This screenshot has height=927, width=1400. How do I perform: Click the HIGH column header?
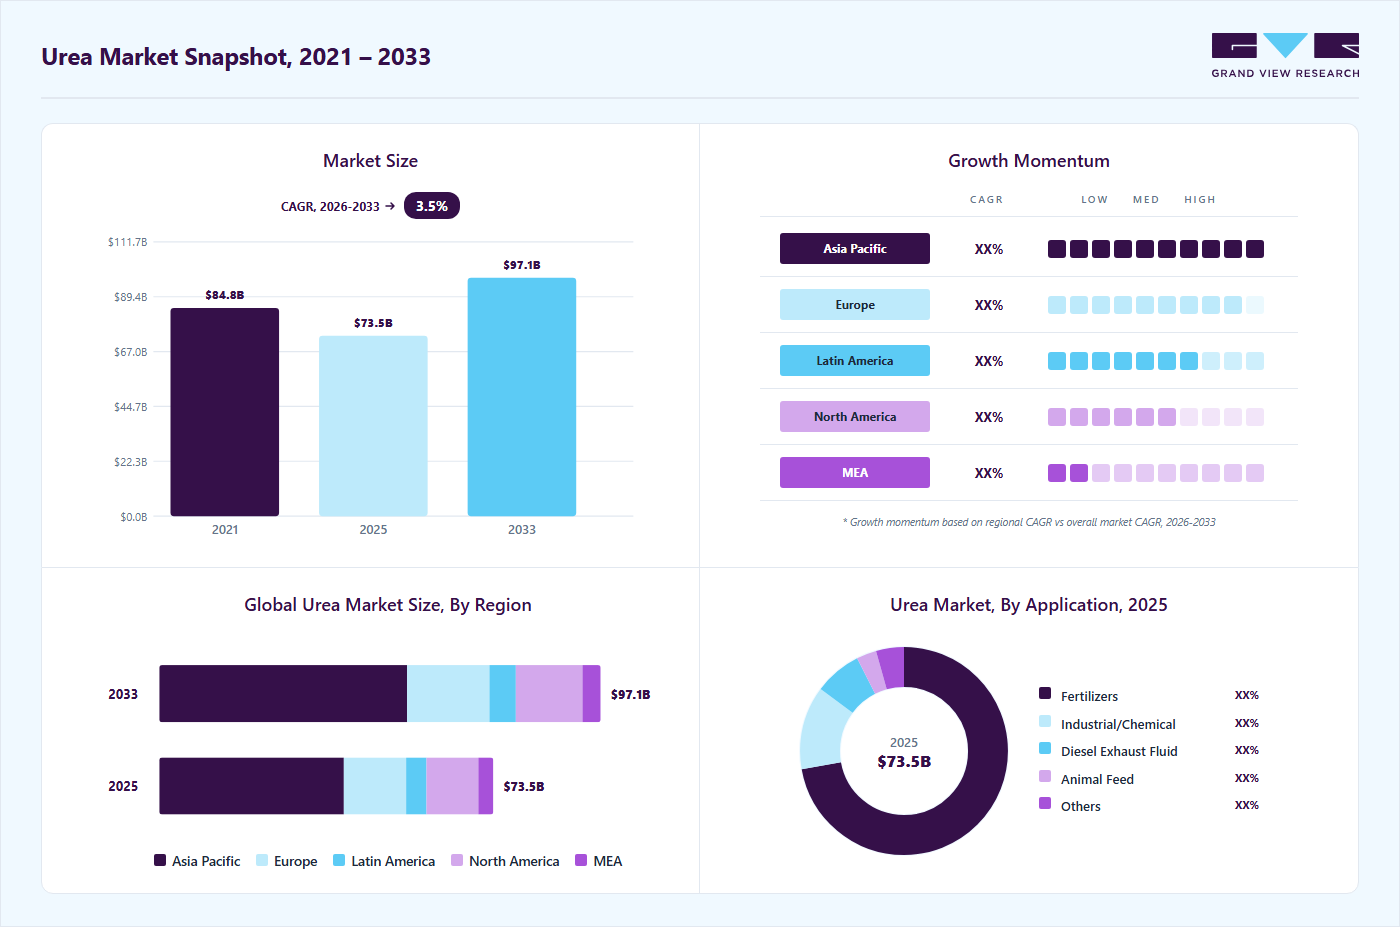coord(1200,199)
